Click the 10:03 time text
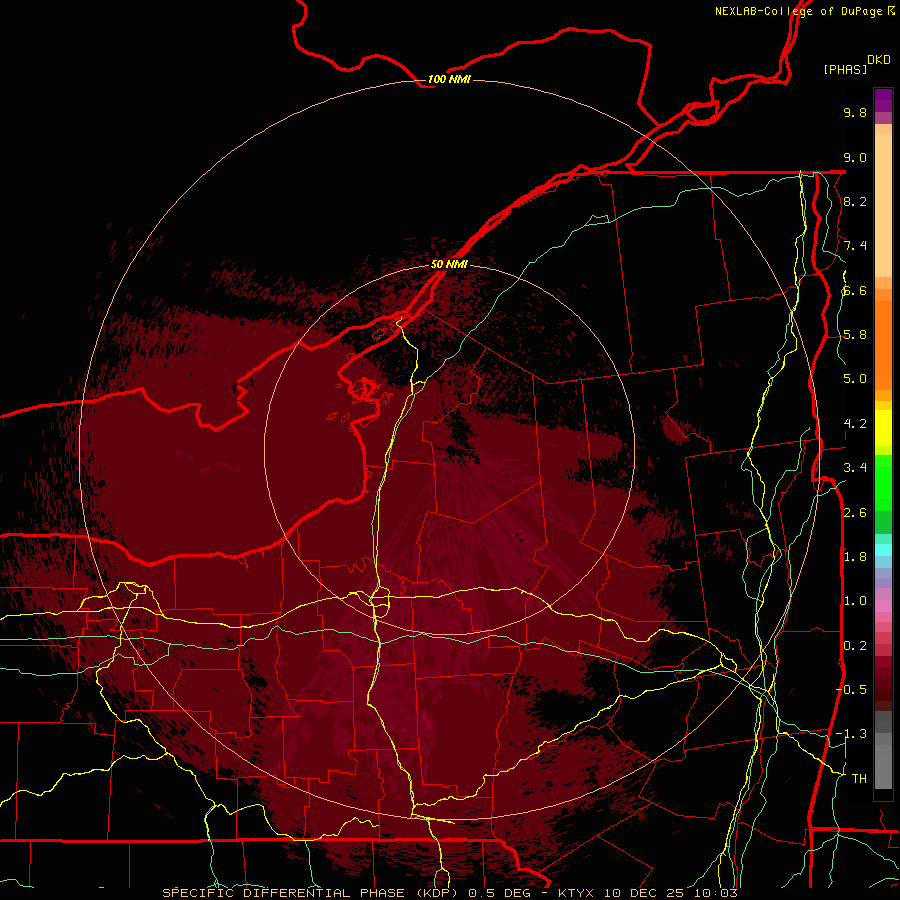Image resolution: width=900 pixels, height=900 pixels. [715, 893]
